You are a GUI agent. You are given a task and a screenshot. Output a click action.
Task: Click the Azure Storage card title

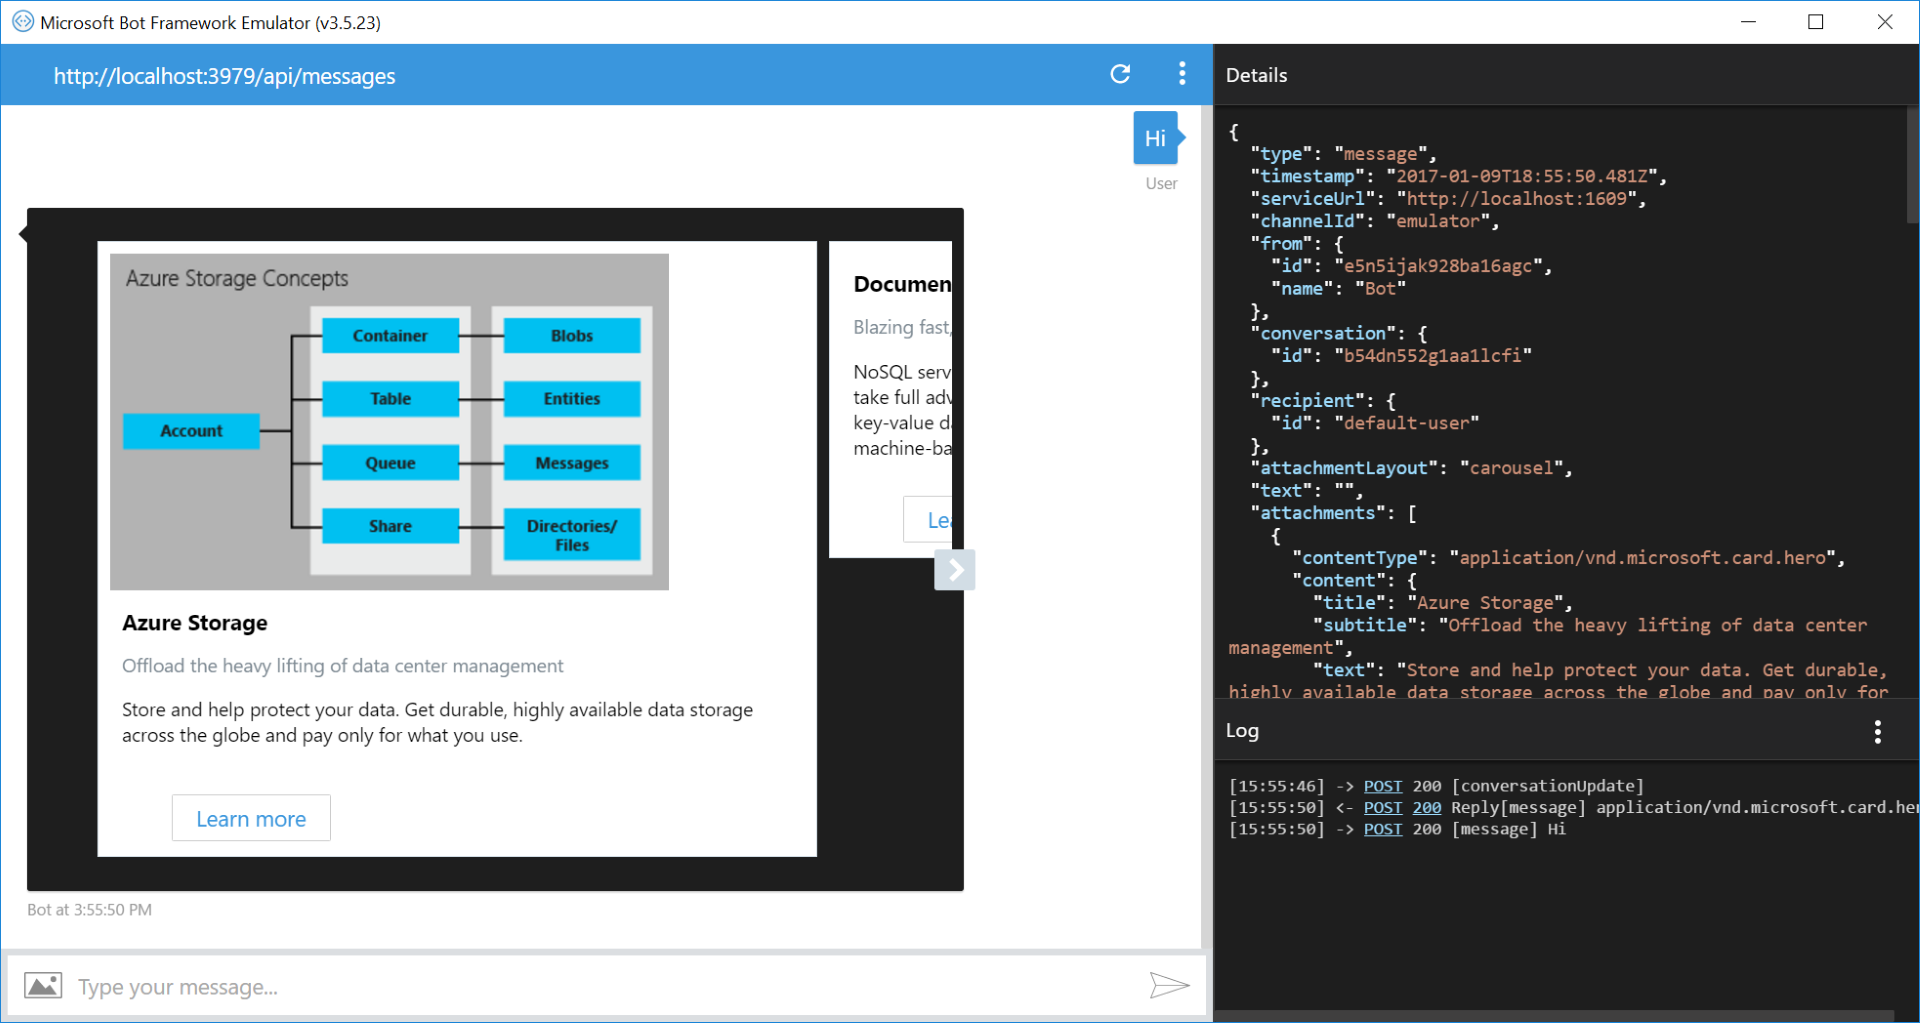[x=195, y=623]
